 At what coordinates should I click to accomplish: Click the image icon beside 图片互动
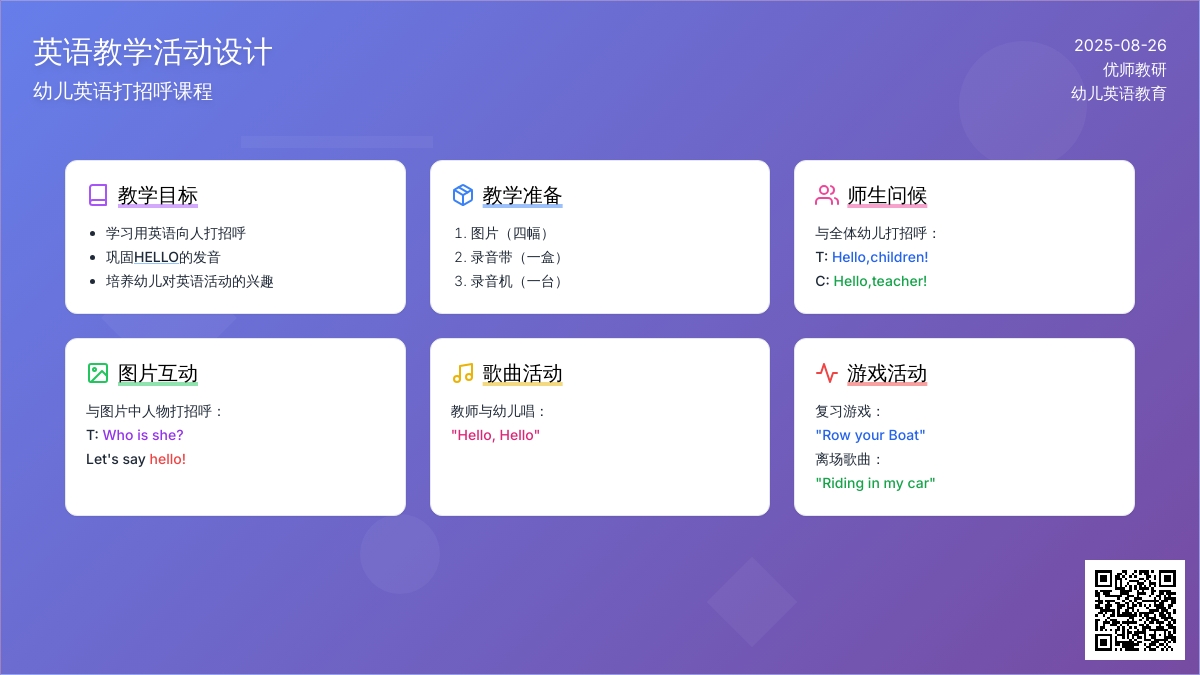coord(98,373)
